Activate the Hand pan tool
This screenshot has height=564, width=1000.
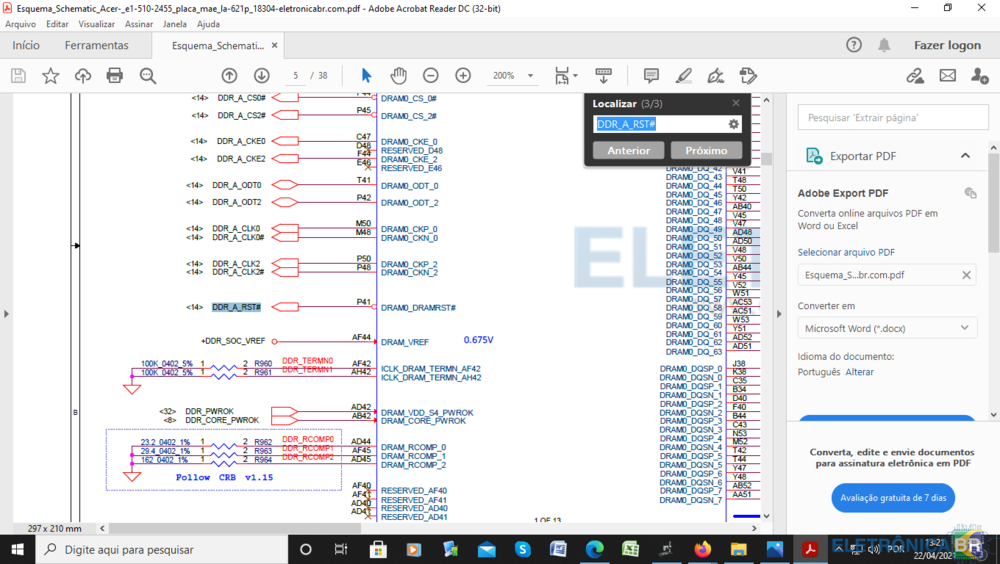[x=399, y=75]
